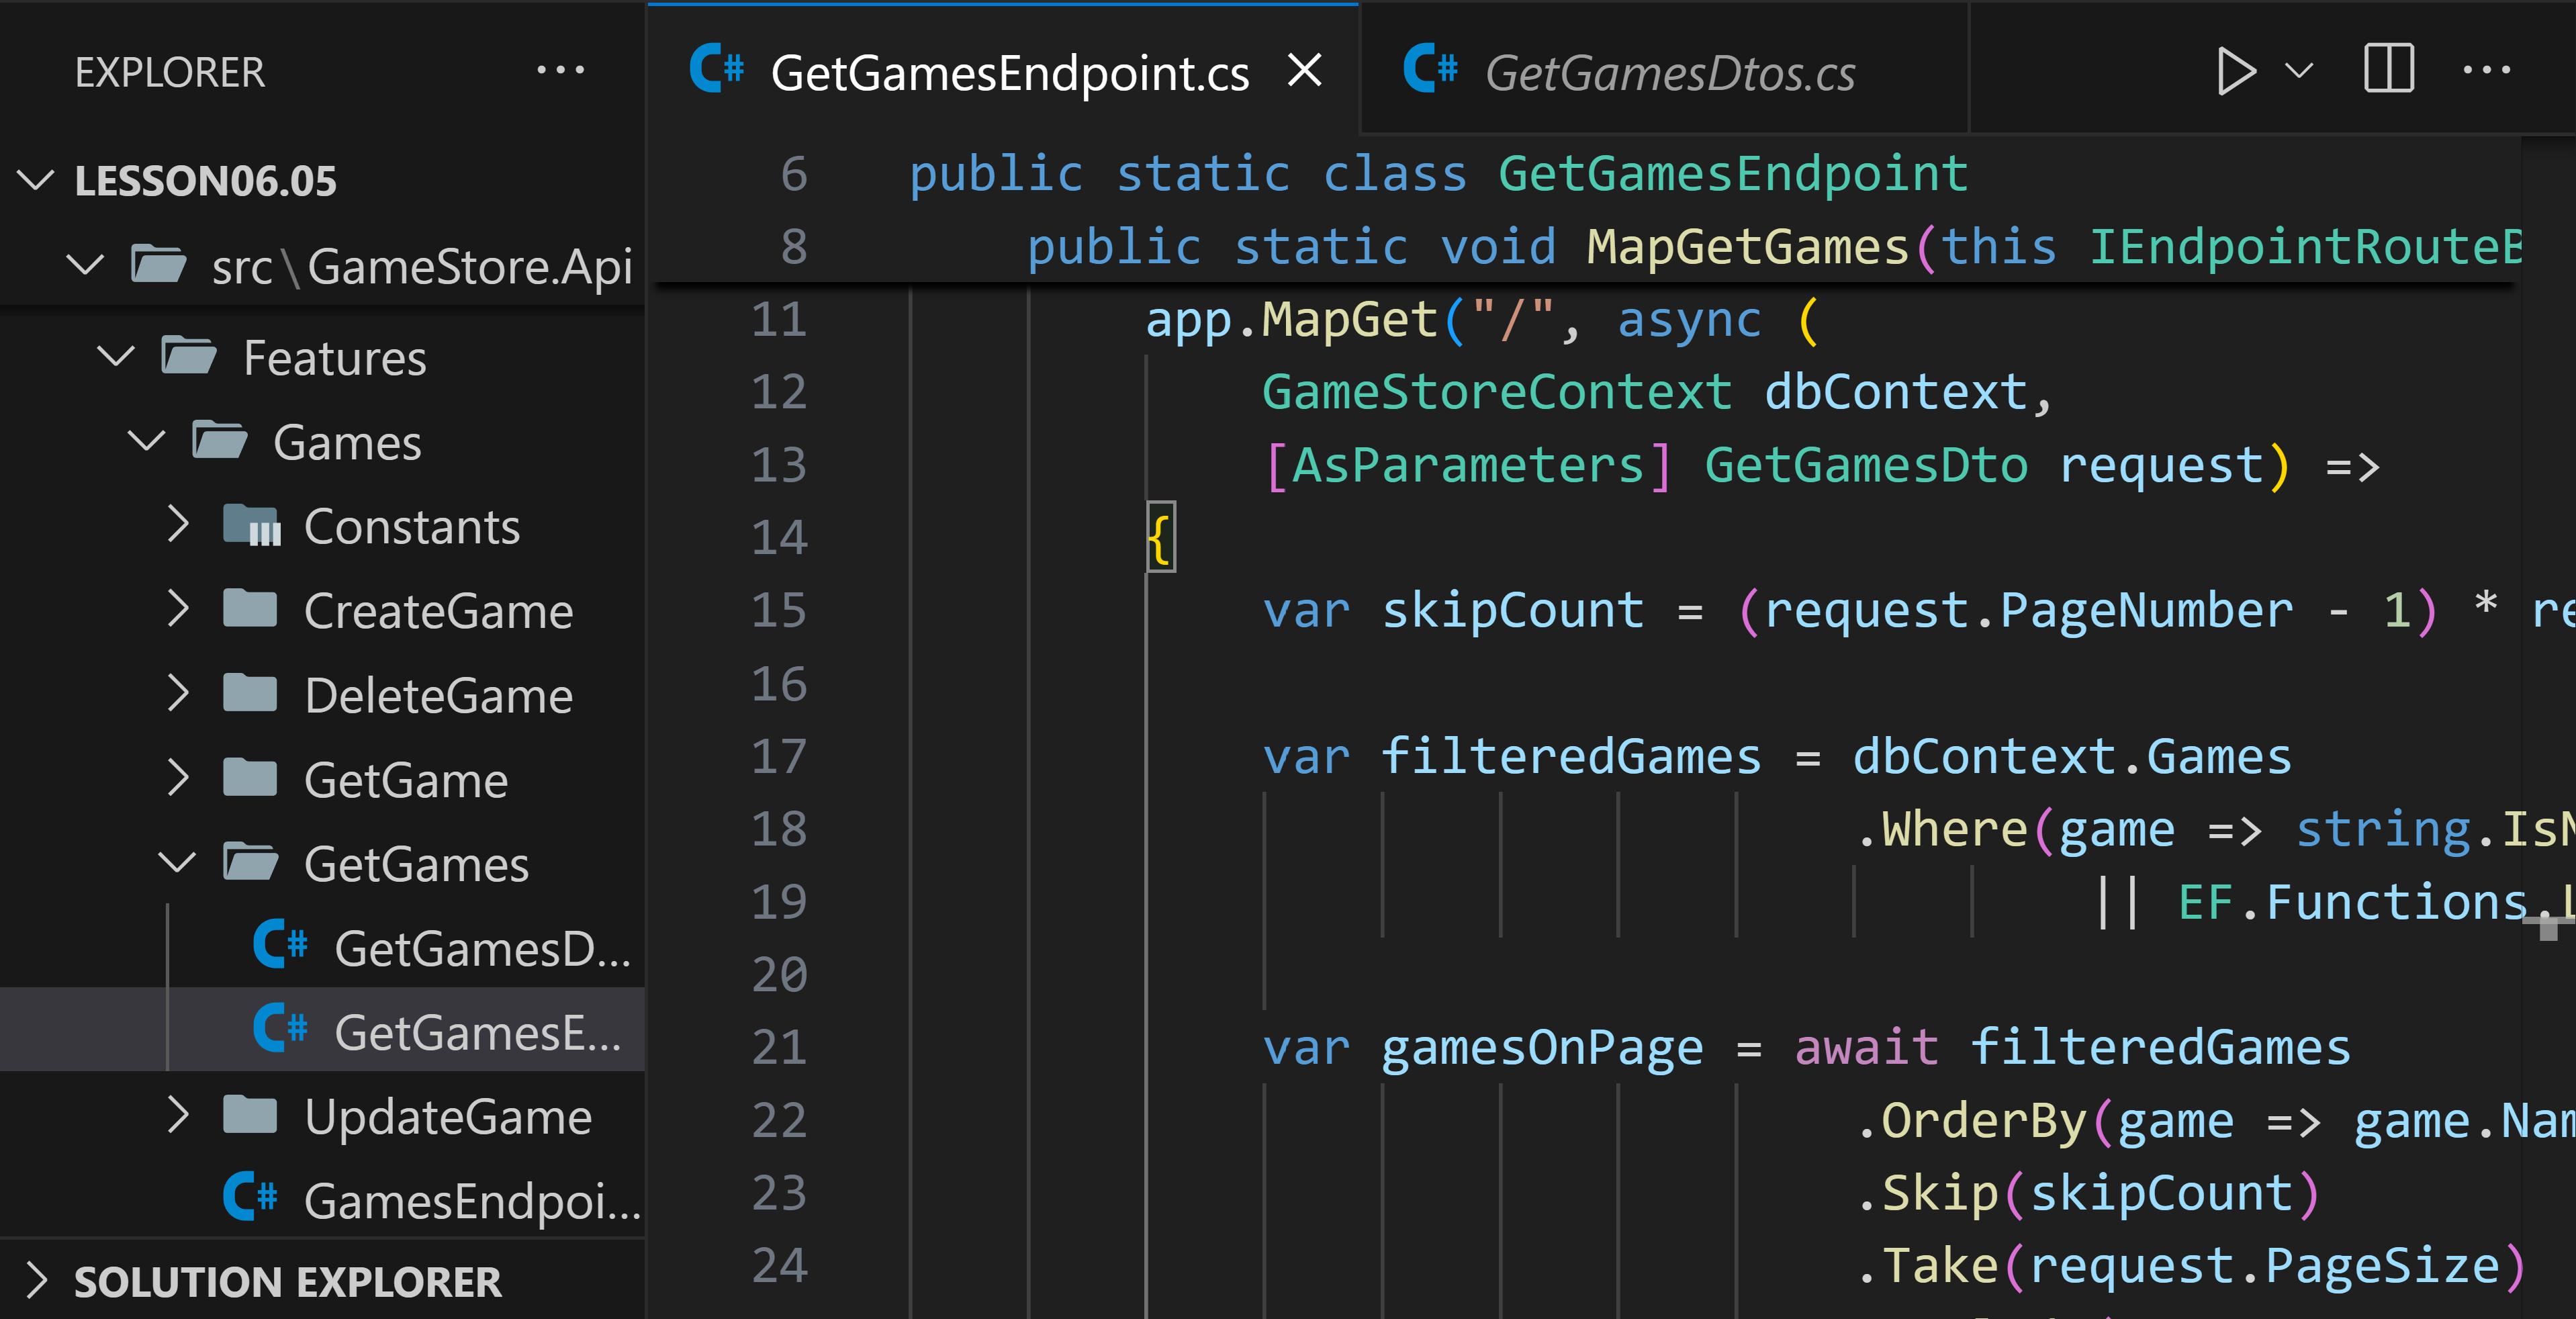Screen dimensions: 2576x1319
Task: Collapse the GetGames folder chevron
Action: click(178, 862)
